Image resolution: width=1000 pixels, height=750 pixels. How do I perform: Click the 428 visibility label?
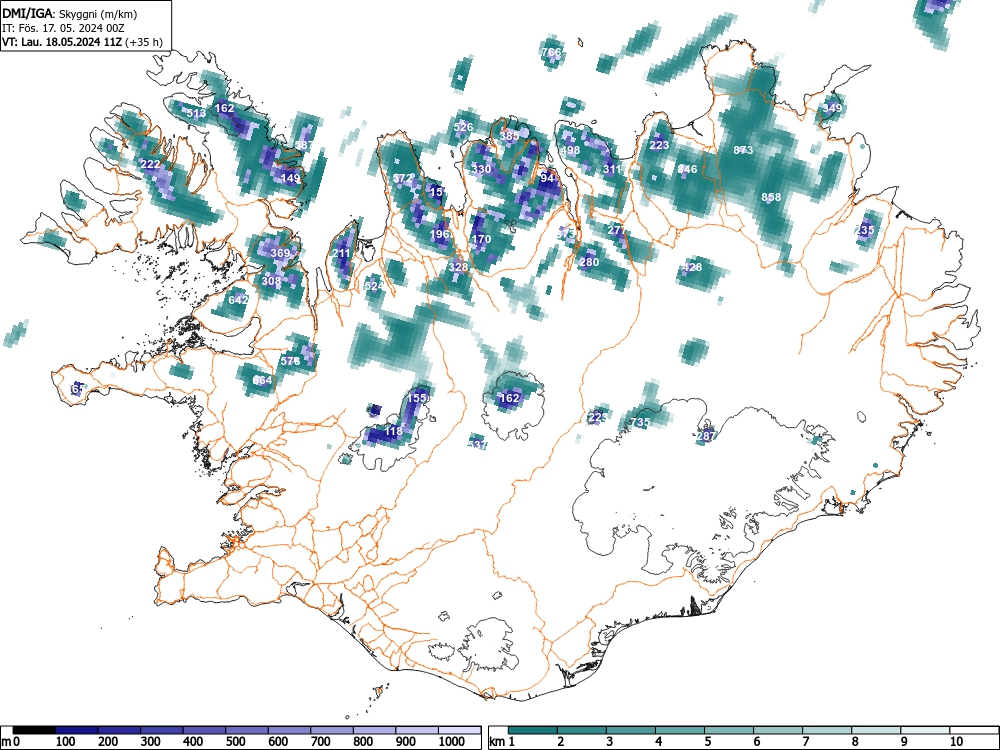point(692,267)
